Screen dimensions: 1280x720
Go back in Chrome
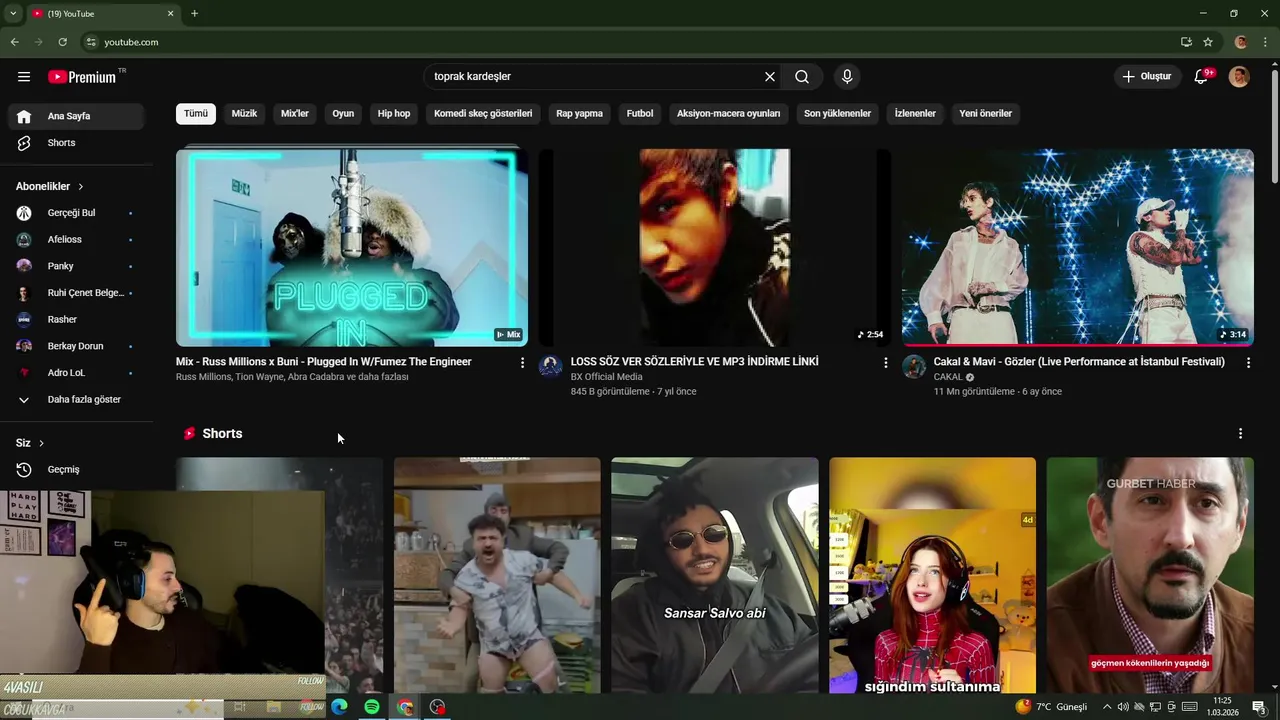(x=14, y=42)
